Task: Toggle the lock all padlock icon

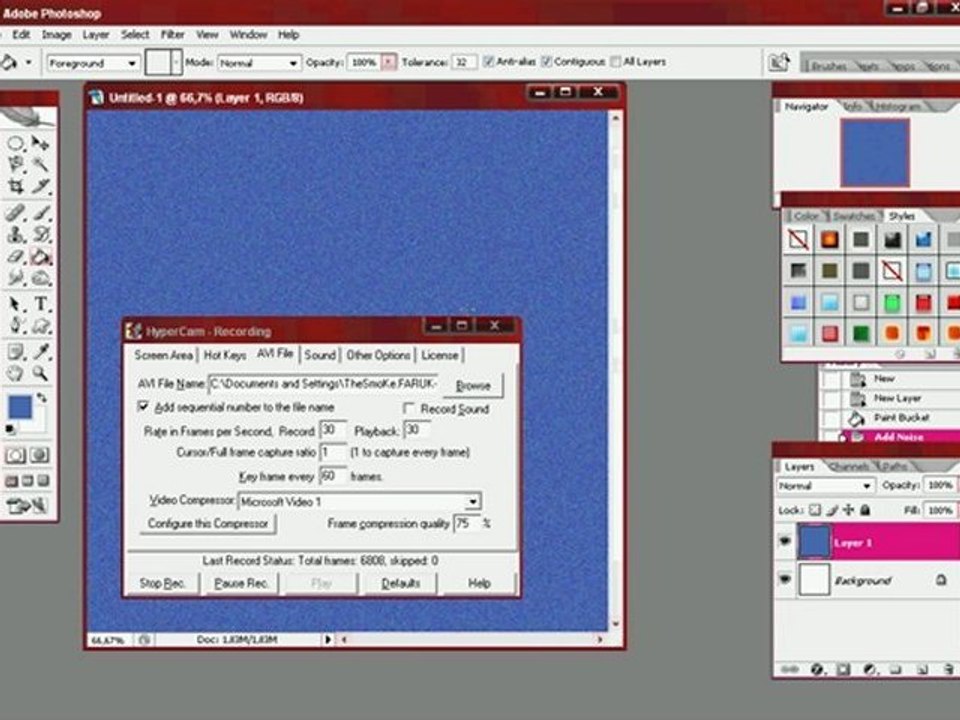Action: (x=865, y=509)
